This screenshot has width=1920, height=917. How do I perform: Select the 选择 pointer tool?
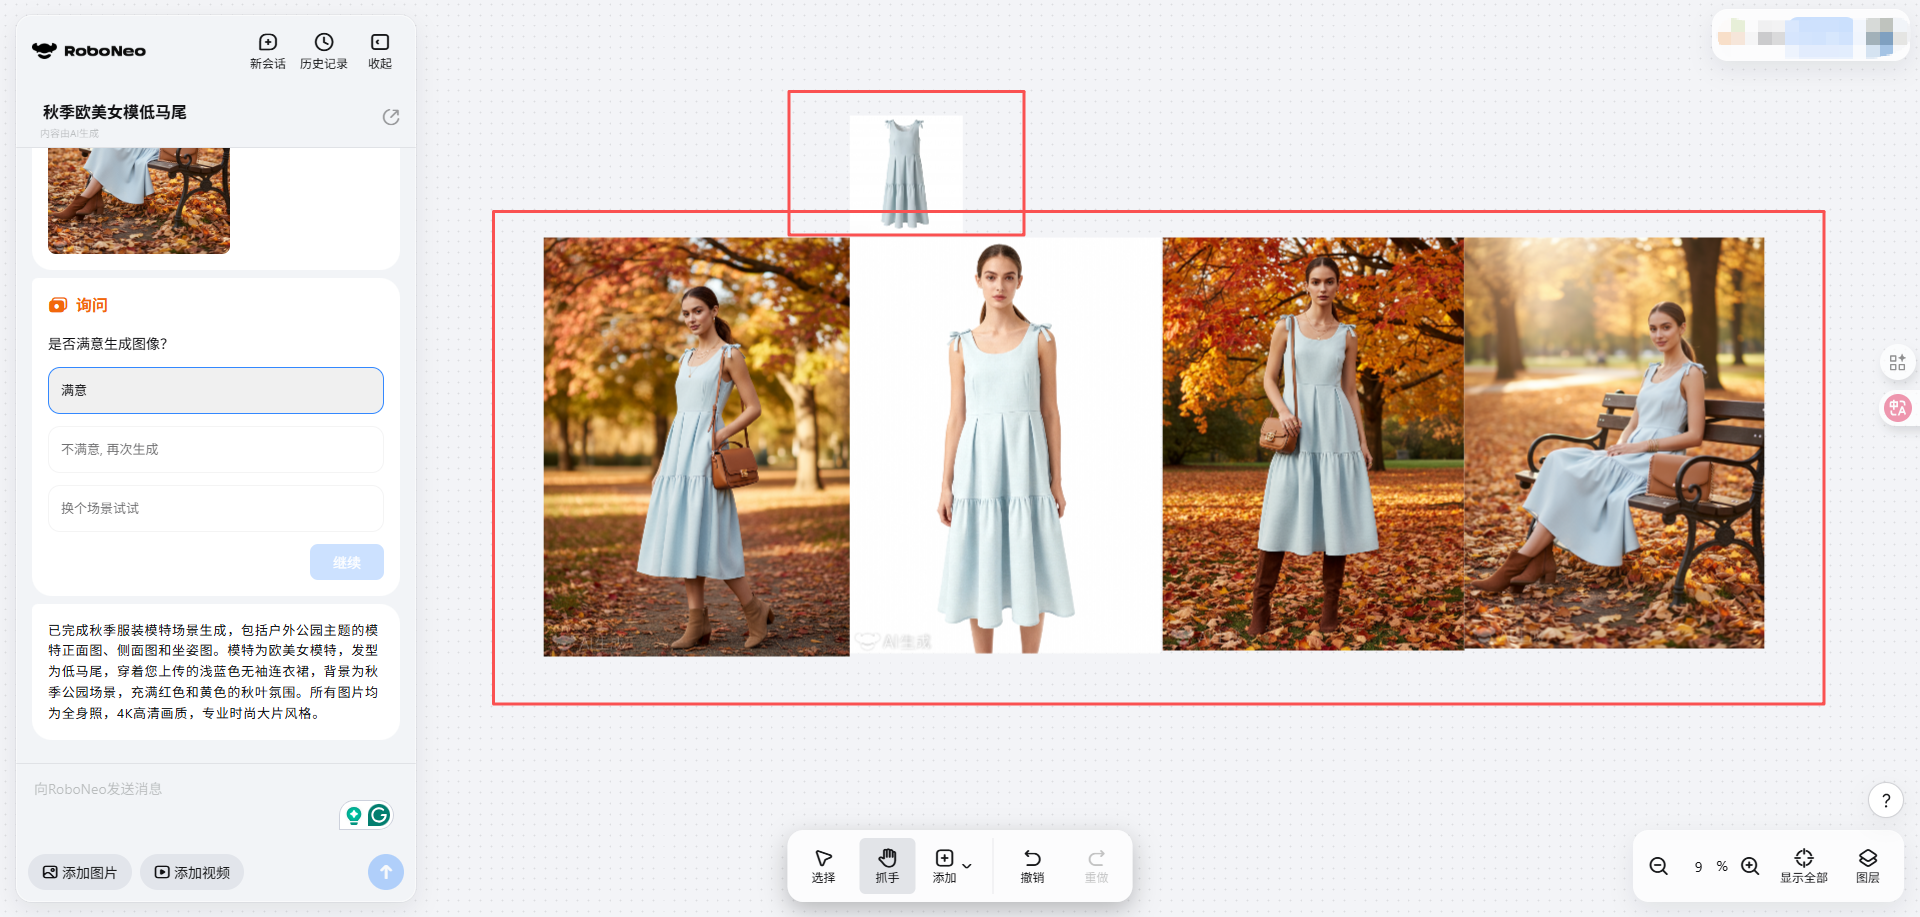[x=823, y=865]
